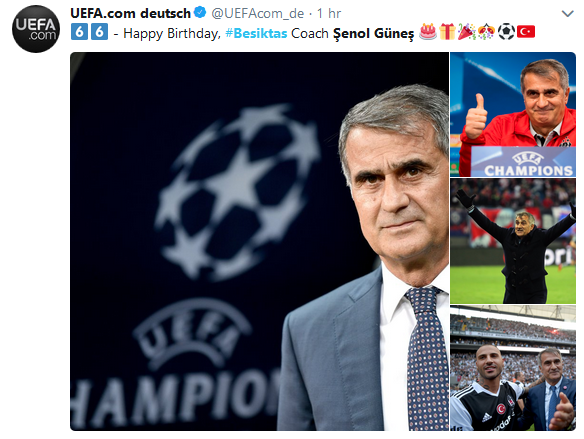Open the UEFA.com profile avatar

pos(36,29)
